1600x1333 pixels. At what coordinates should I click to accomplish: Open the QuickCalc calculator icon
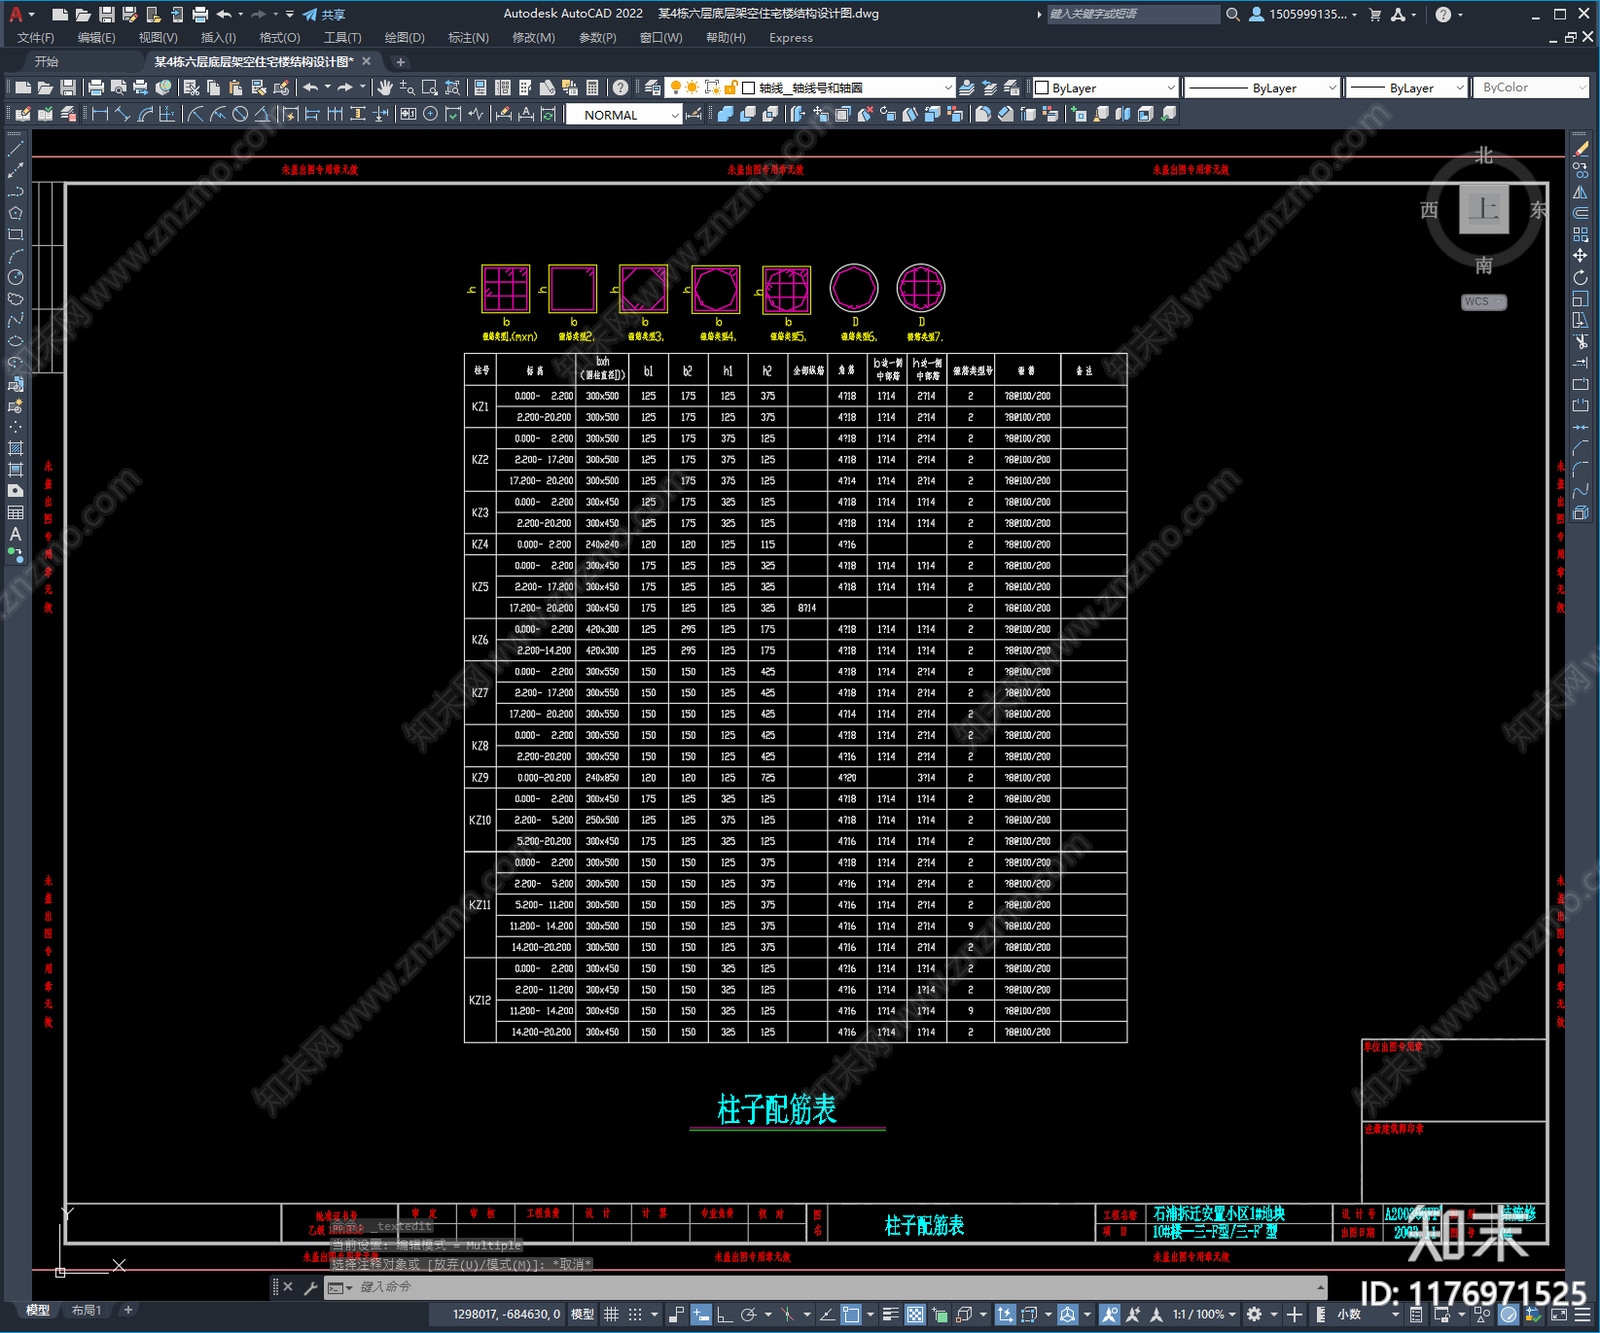coord(592,88)
